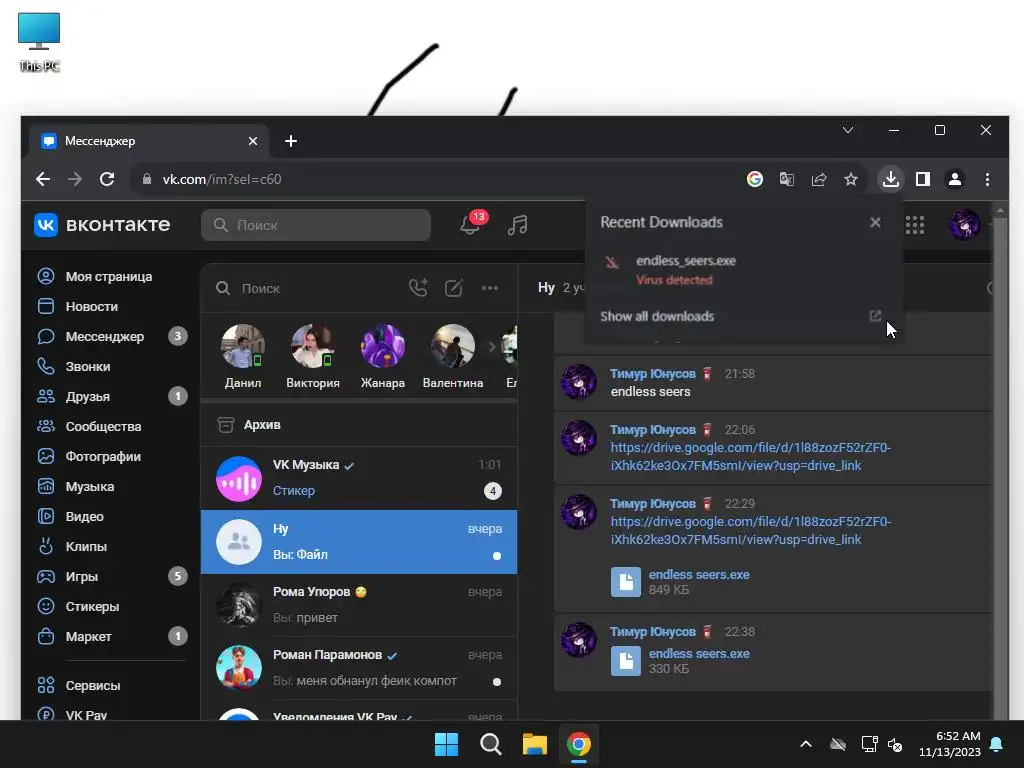Viewport: 1024px width, 768px height.
Task: Open Роман Парамонов chat
Action: (359, 668)
